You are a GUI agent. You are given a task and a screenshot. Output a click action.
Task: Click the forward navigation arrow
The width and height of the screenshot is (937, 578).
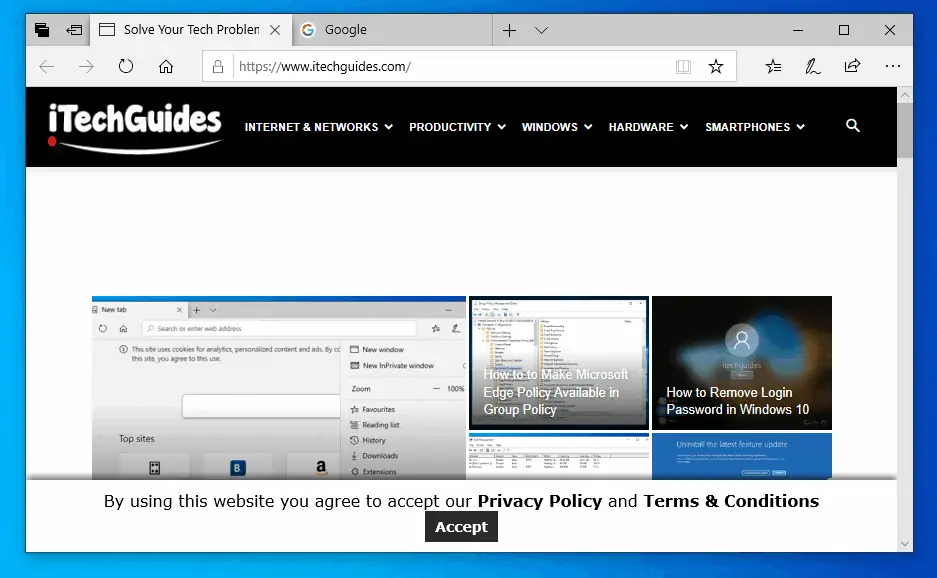(x=86, y=66)
